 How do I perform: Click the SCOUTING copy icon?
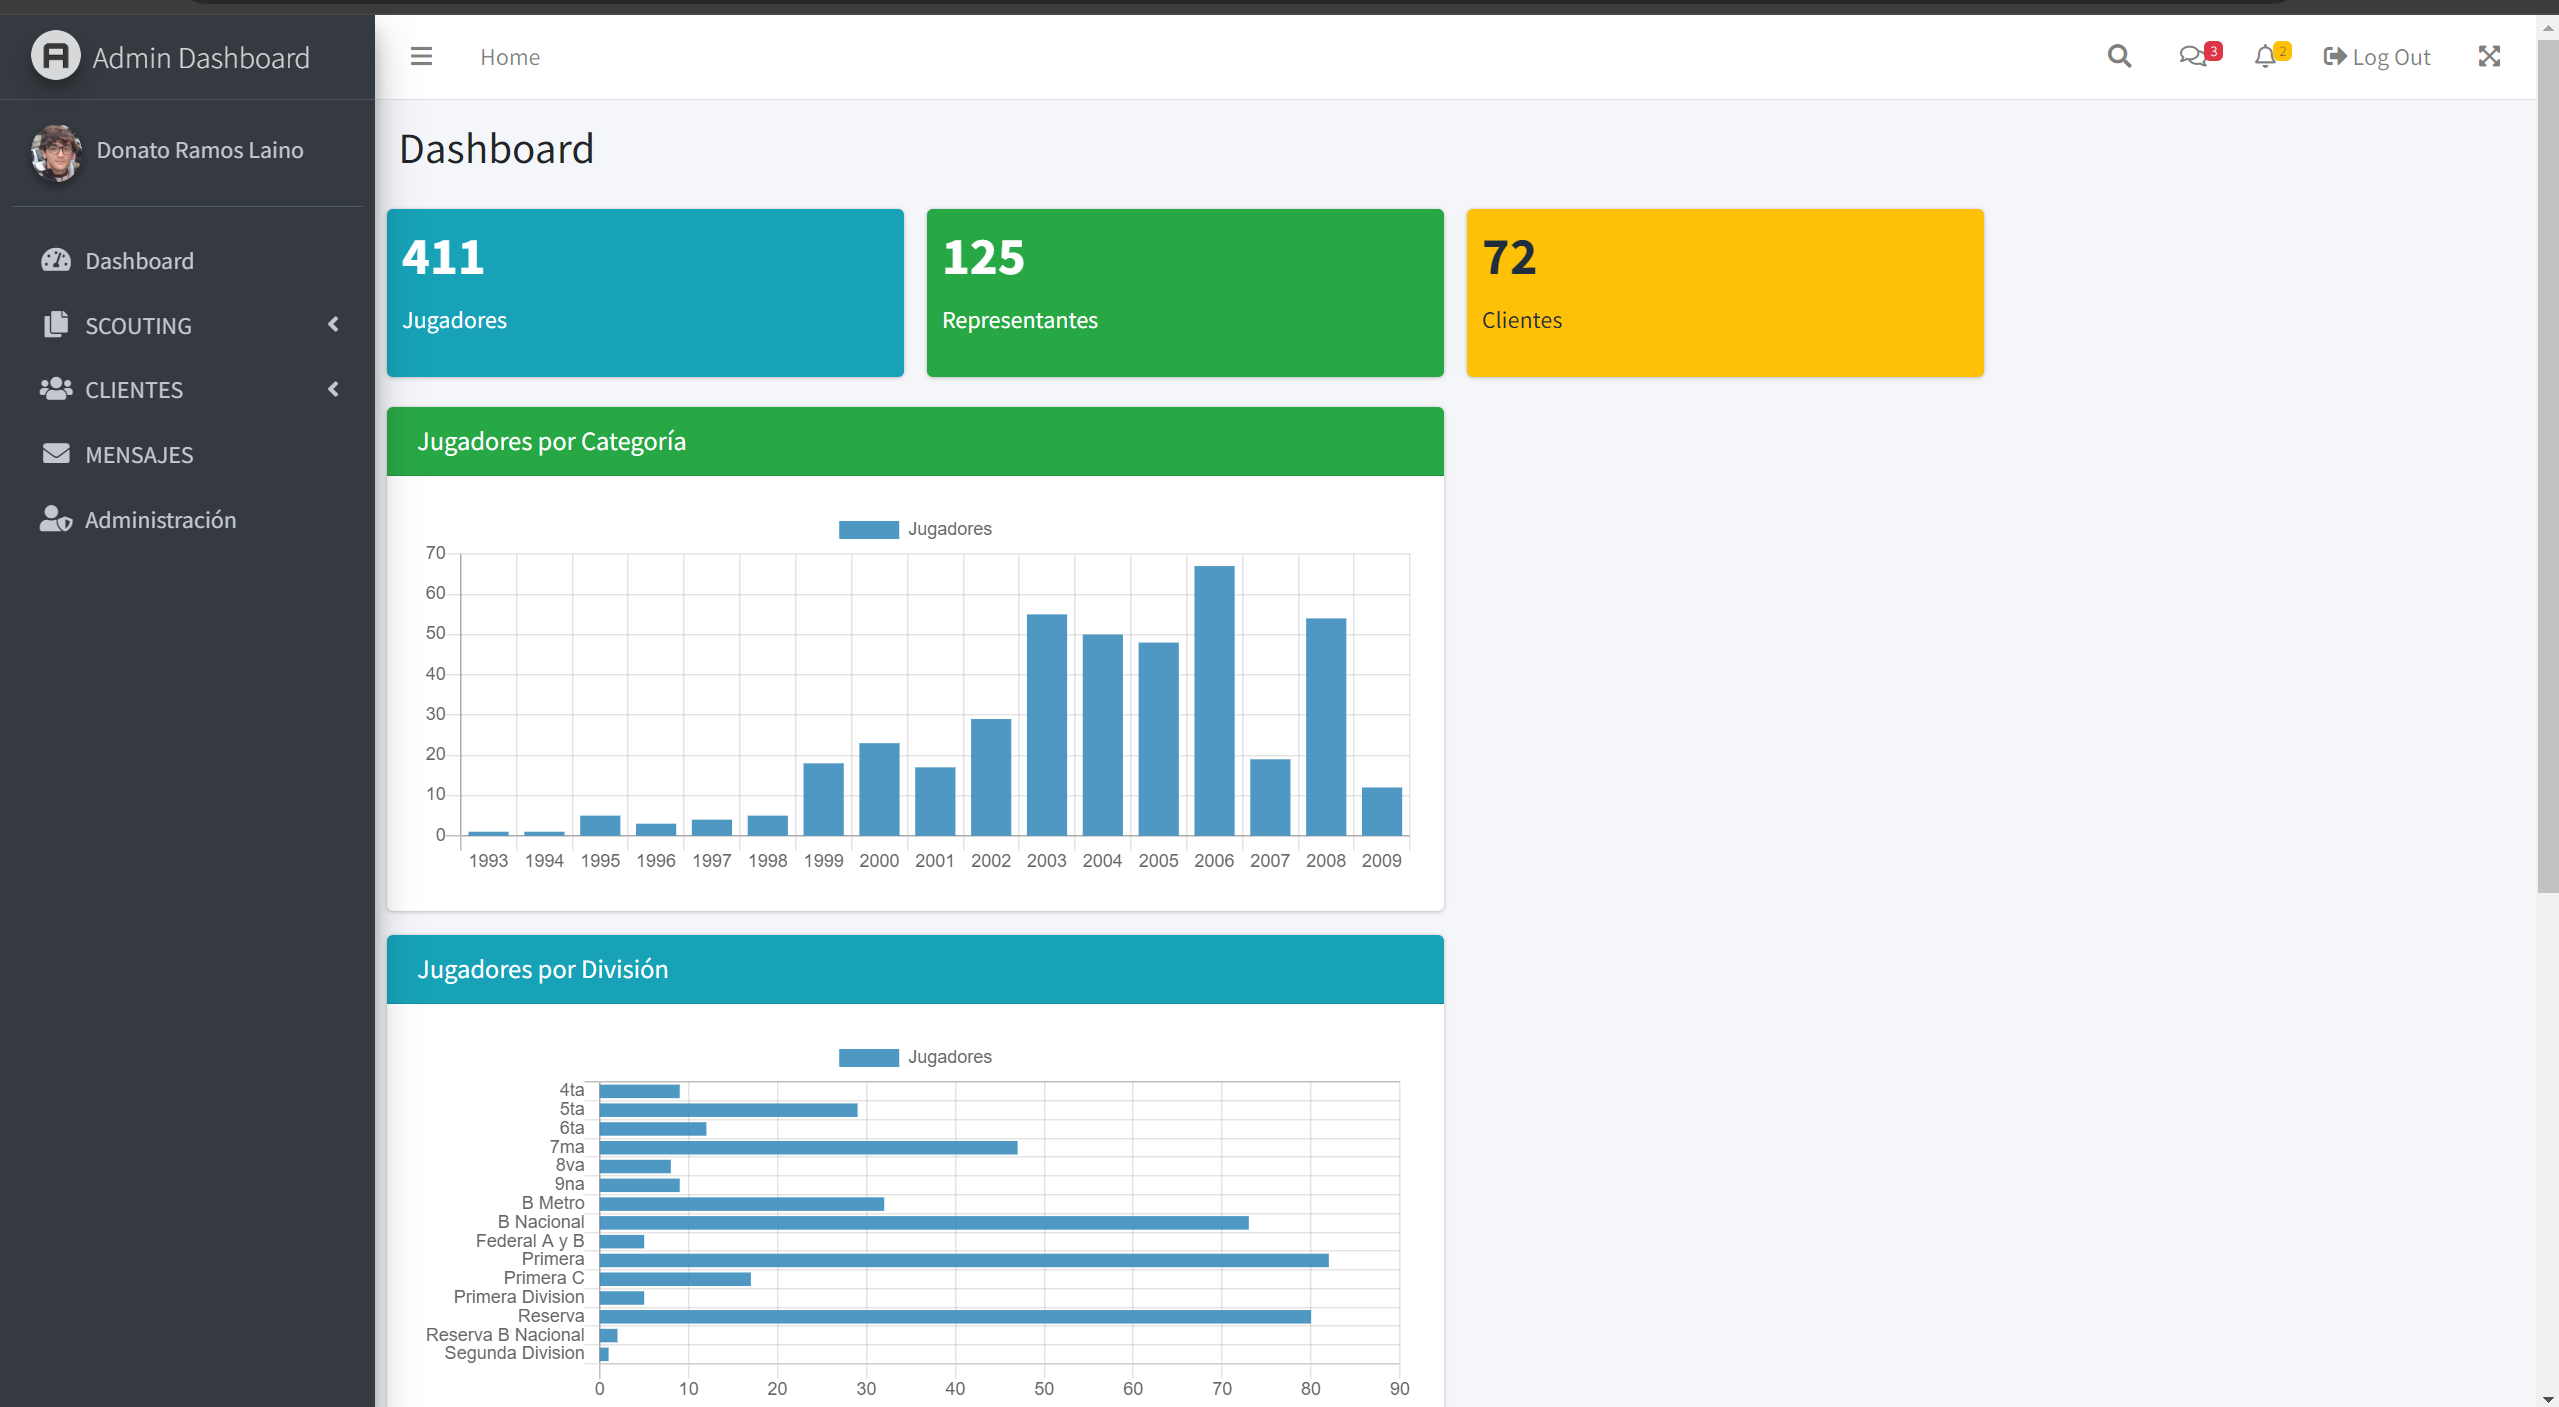point(56,324)
